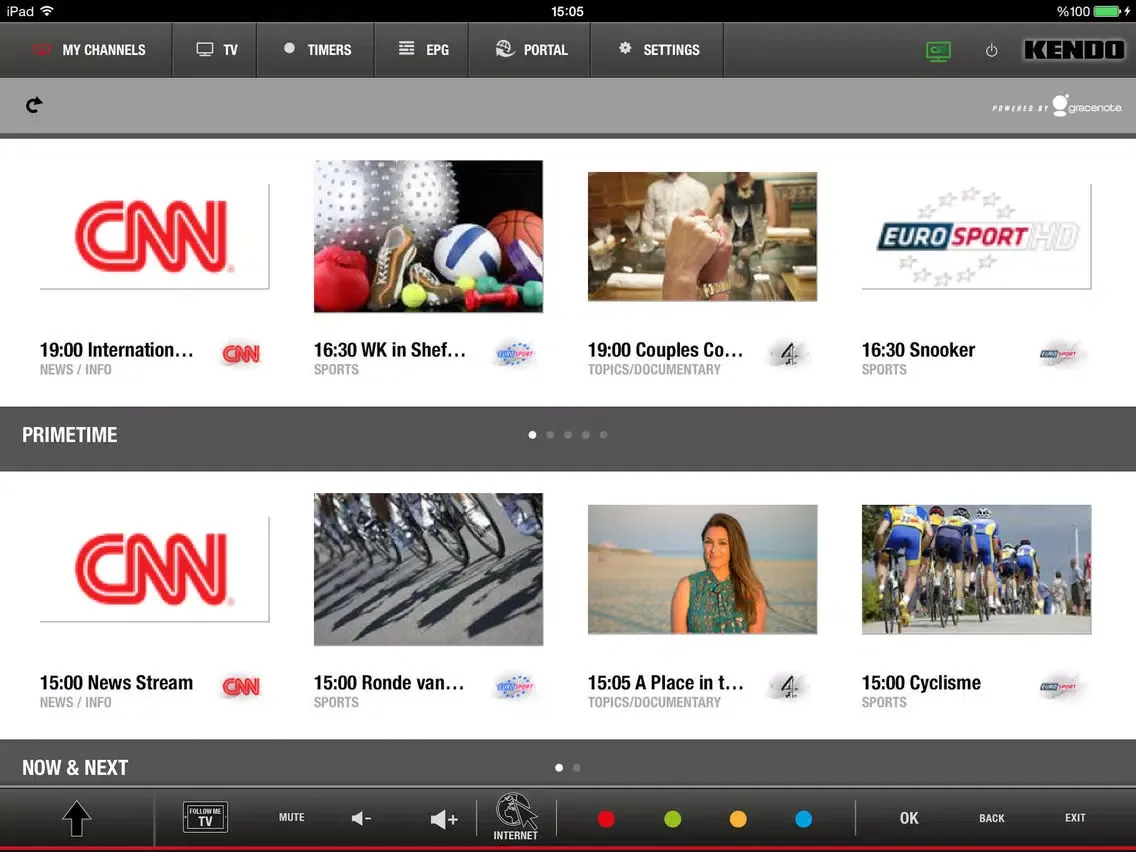
Task: Go to fifth Primetime page dot
Action: coord(604,435)
